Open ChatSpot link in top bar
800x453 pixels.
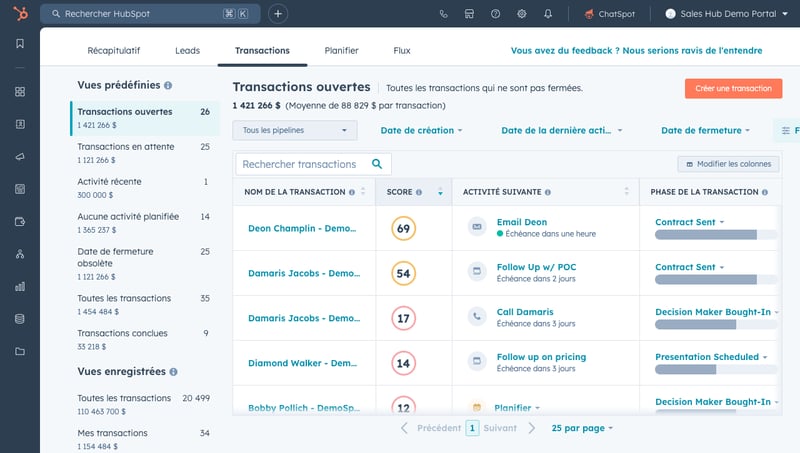tap(610, 14)
